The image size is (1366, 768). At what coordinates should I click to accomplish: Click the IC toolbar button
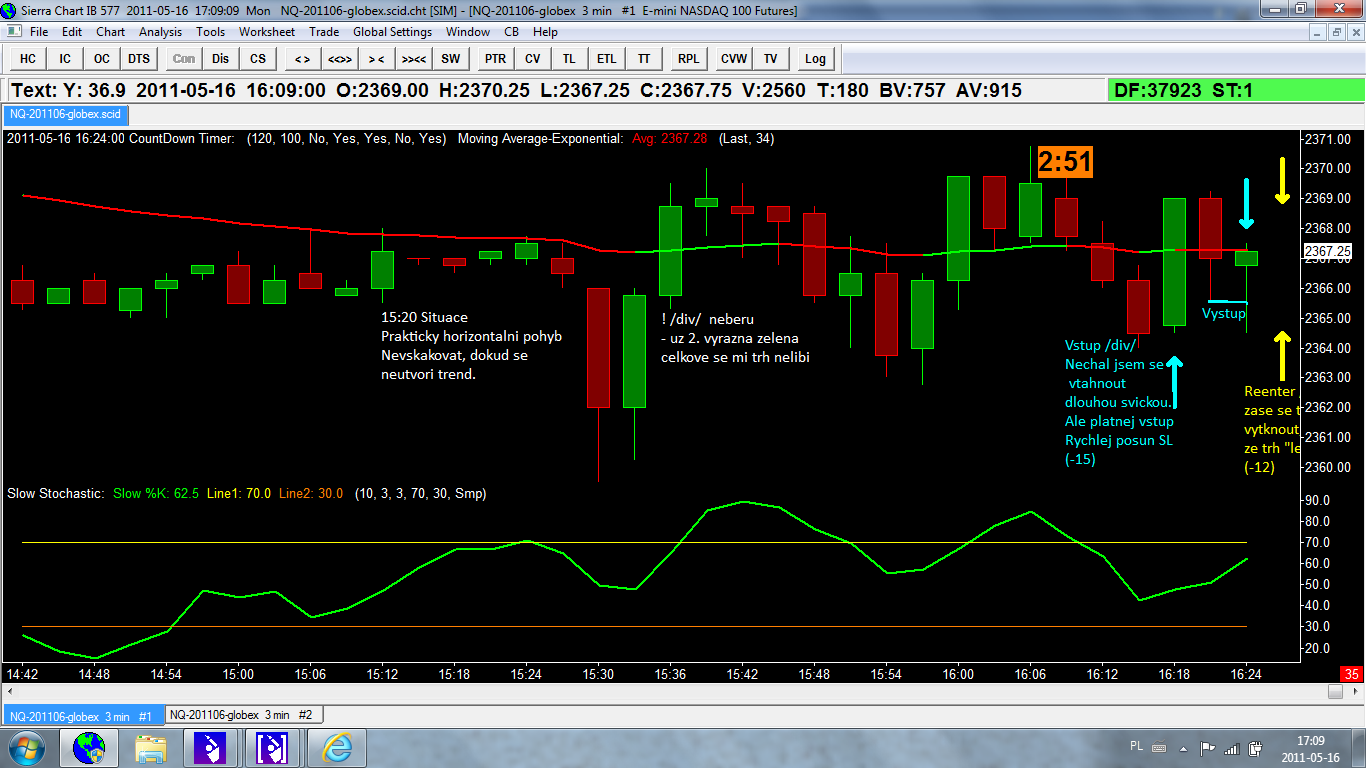pyautogui.click(x=65, y=58)
